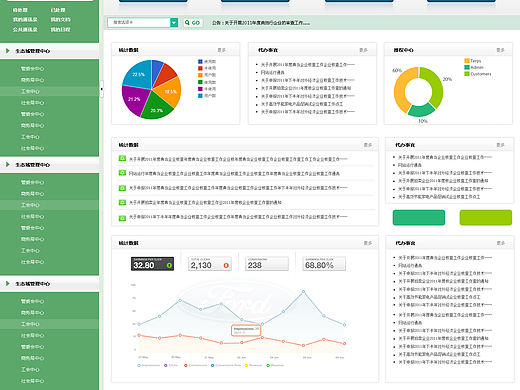Viewport: 520px width, 390px height.
Task: Click the solid teal green button
Action: click(x=419, y=217)
